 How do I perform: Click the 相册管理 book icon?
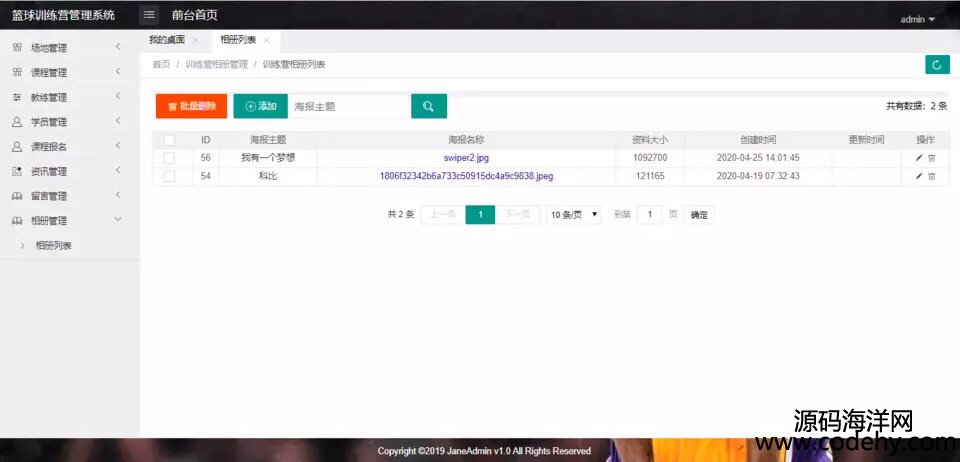click(x=17, y=221)
